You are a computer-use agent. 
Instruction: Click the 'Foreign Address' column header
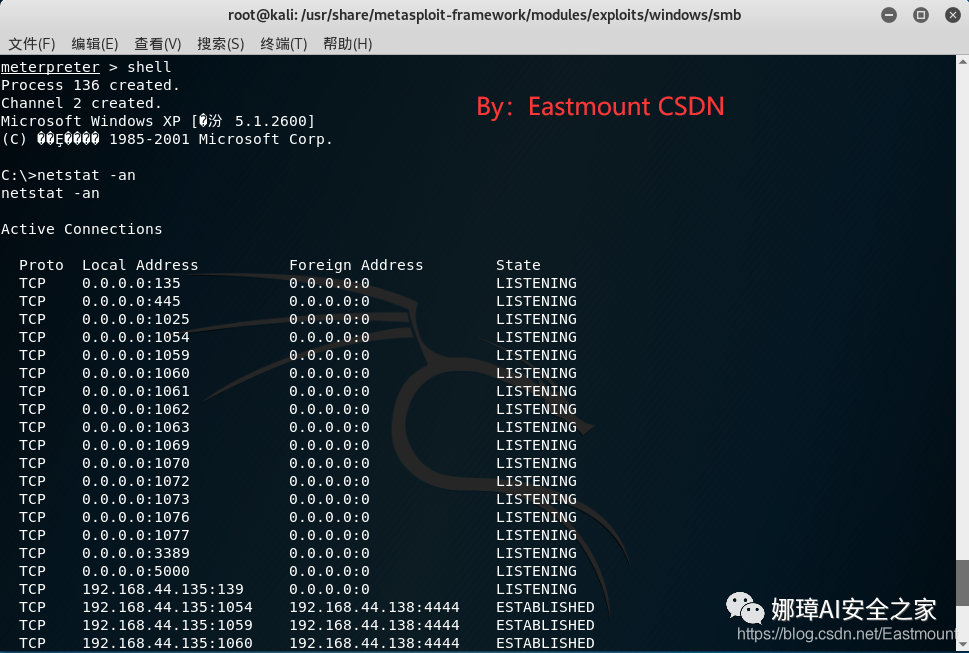tap(356, 265)
